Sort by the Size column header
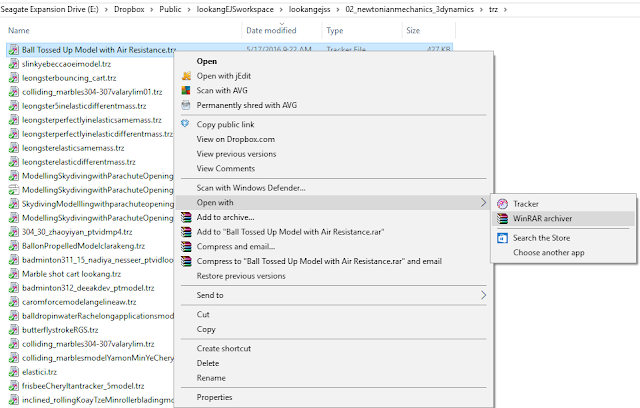This screenshot has height=408, width=640. (x=413, y=30)
